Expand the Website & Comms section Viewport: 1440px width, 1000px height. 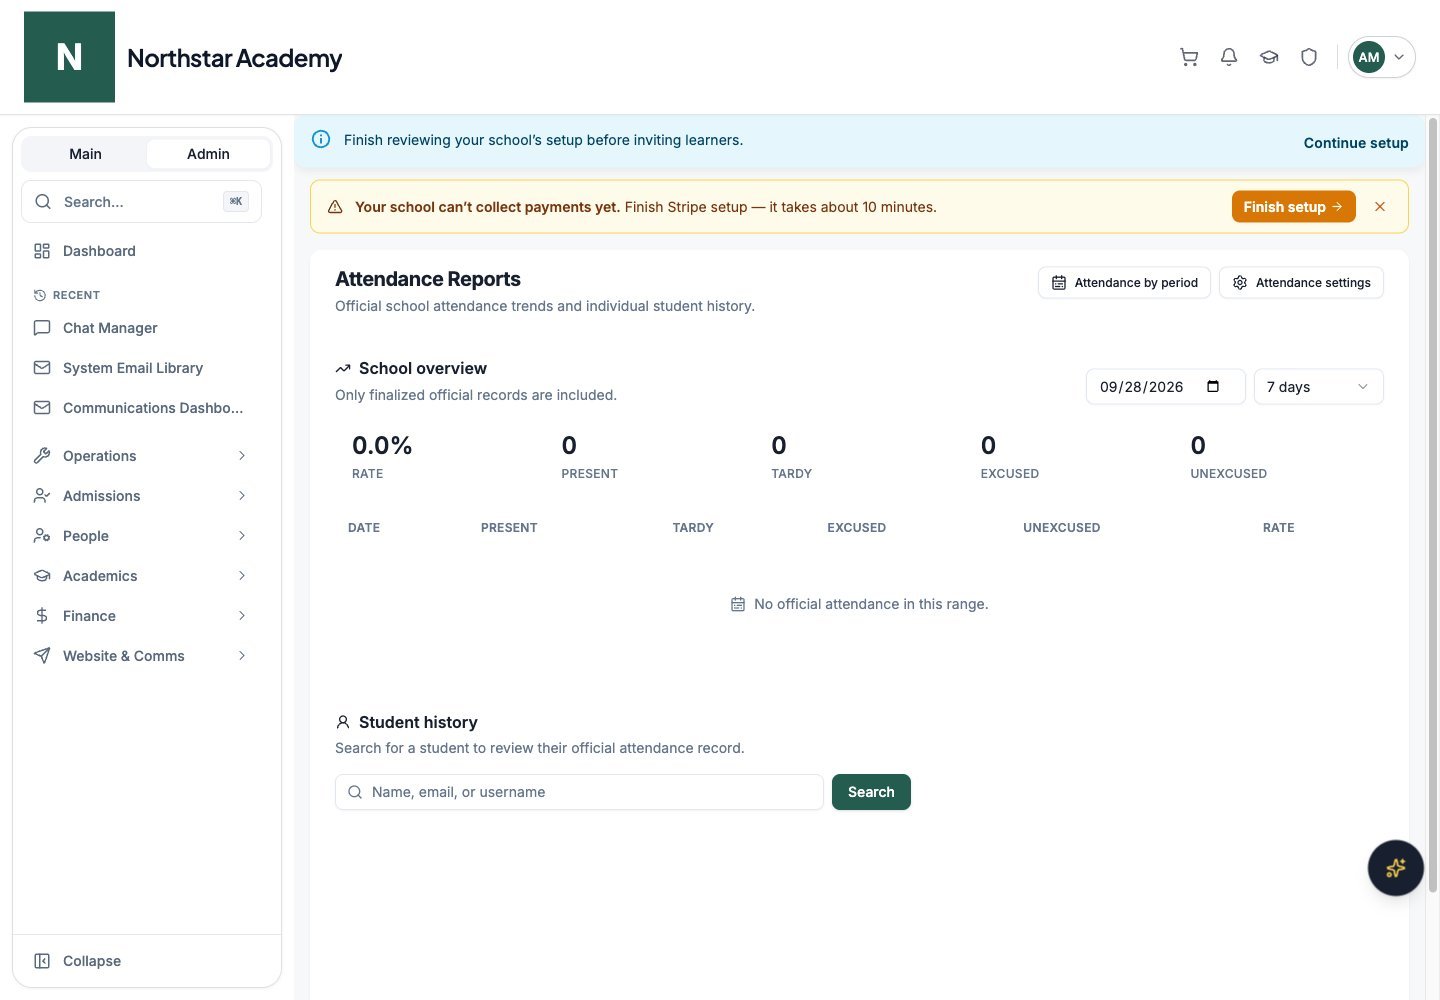click(141, 656)
